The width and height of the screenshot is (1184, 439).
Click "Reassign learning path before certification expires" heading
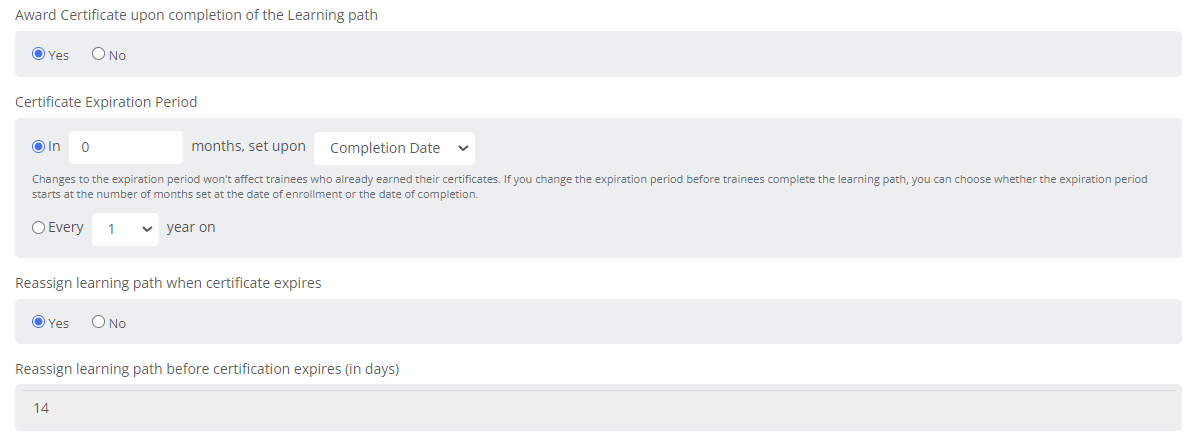pyautogui.click(x=207, y=369)
